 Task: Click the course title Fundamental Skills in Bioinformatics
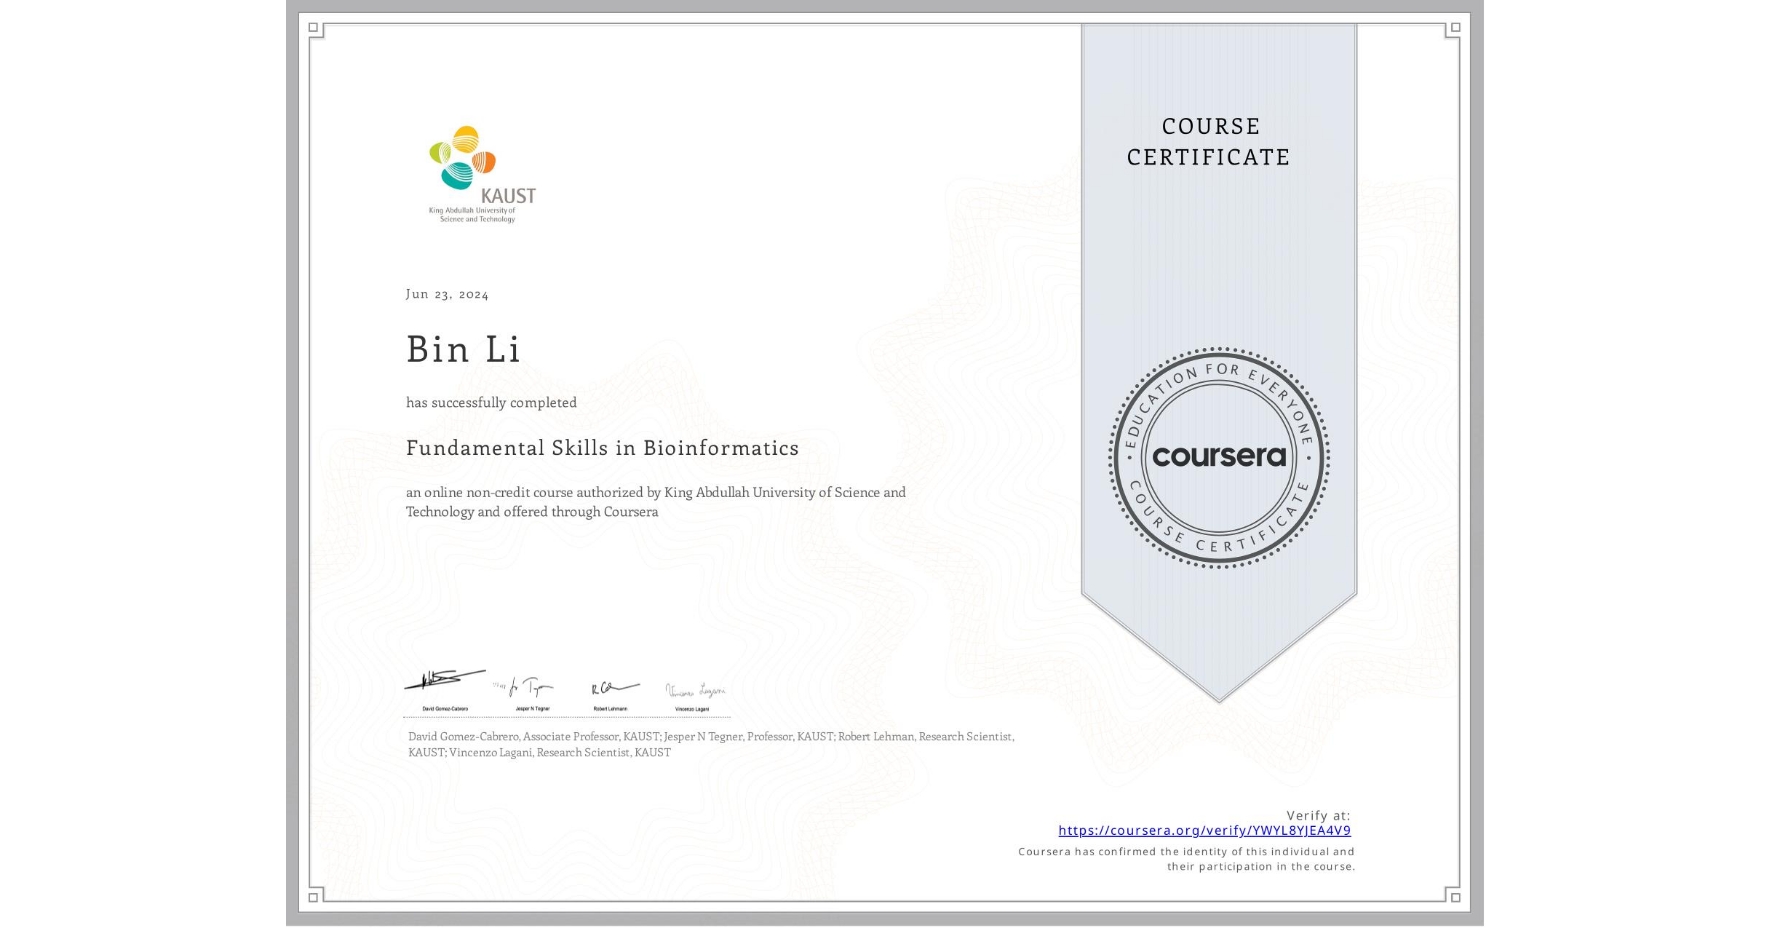(x=602, y=449)
